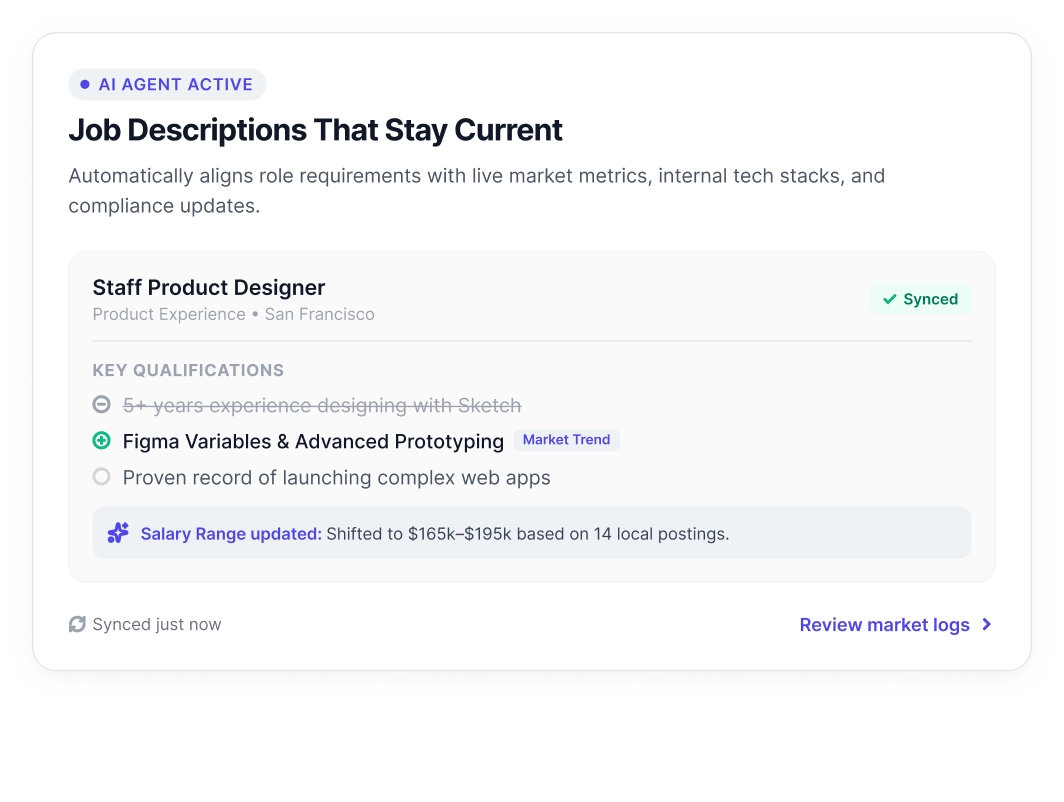The height and width of the screenshot is (802, 1064).
Task: Open the Review market logs link
Action: click(895, 625)
